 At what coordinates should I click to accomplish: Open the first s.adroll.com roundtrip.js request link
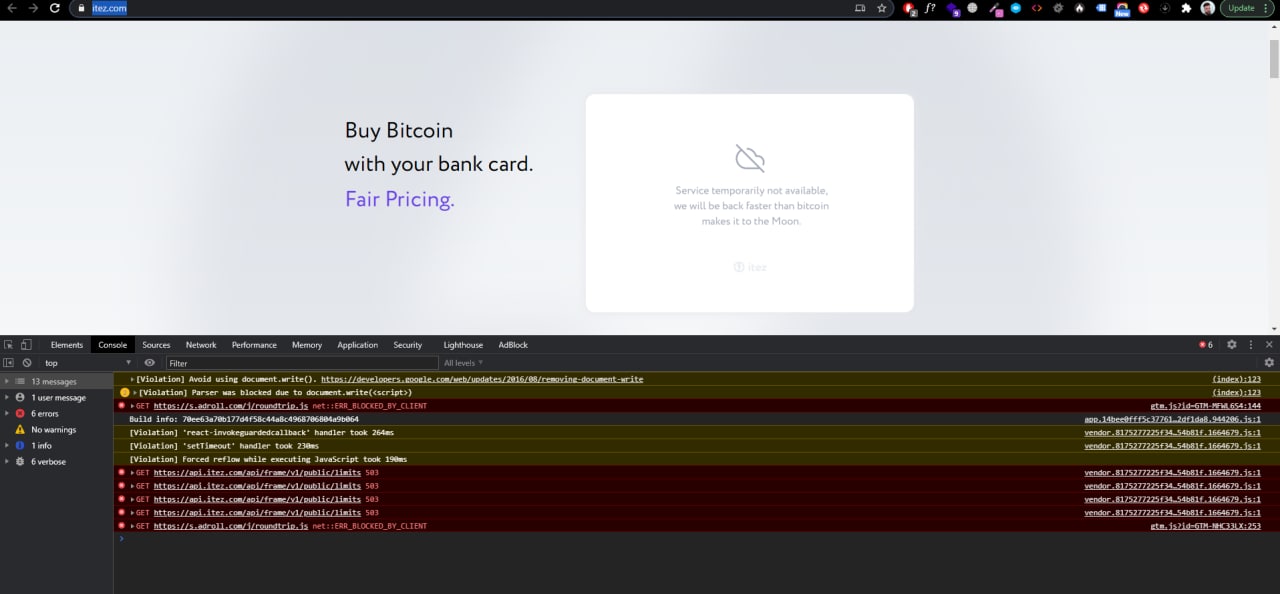(231, 406)
